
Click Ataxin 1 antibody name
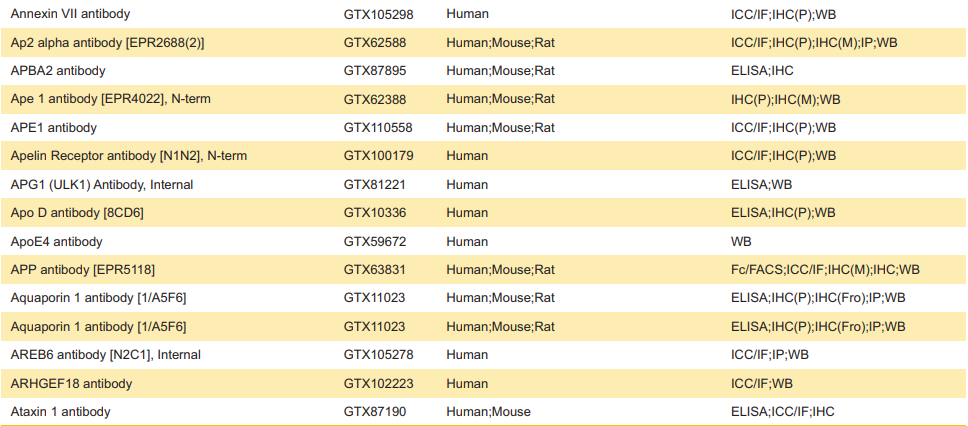[x=60, y=412]
